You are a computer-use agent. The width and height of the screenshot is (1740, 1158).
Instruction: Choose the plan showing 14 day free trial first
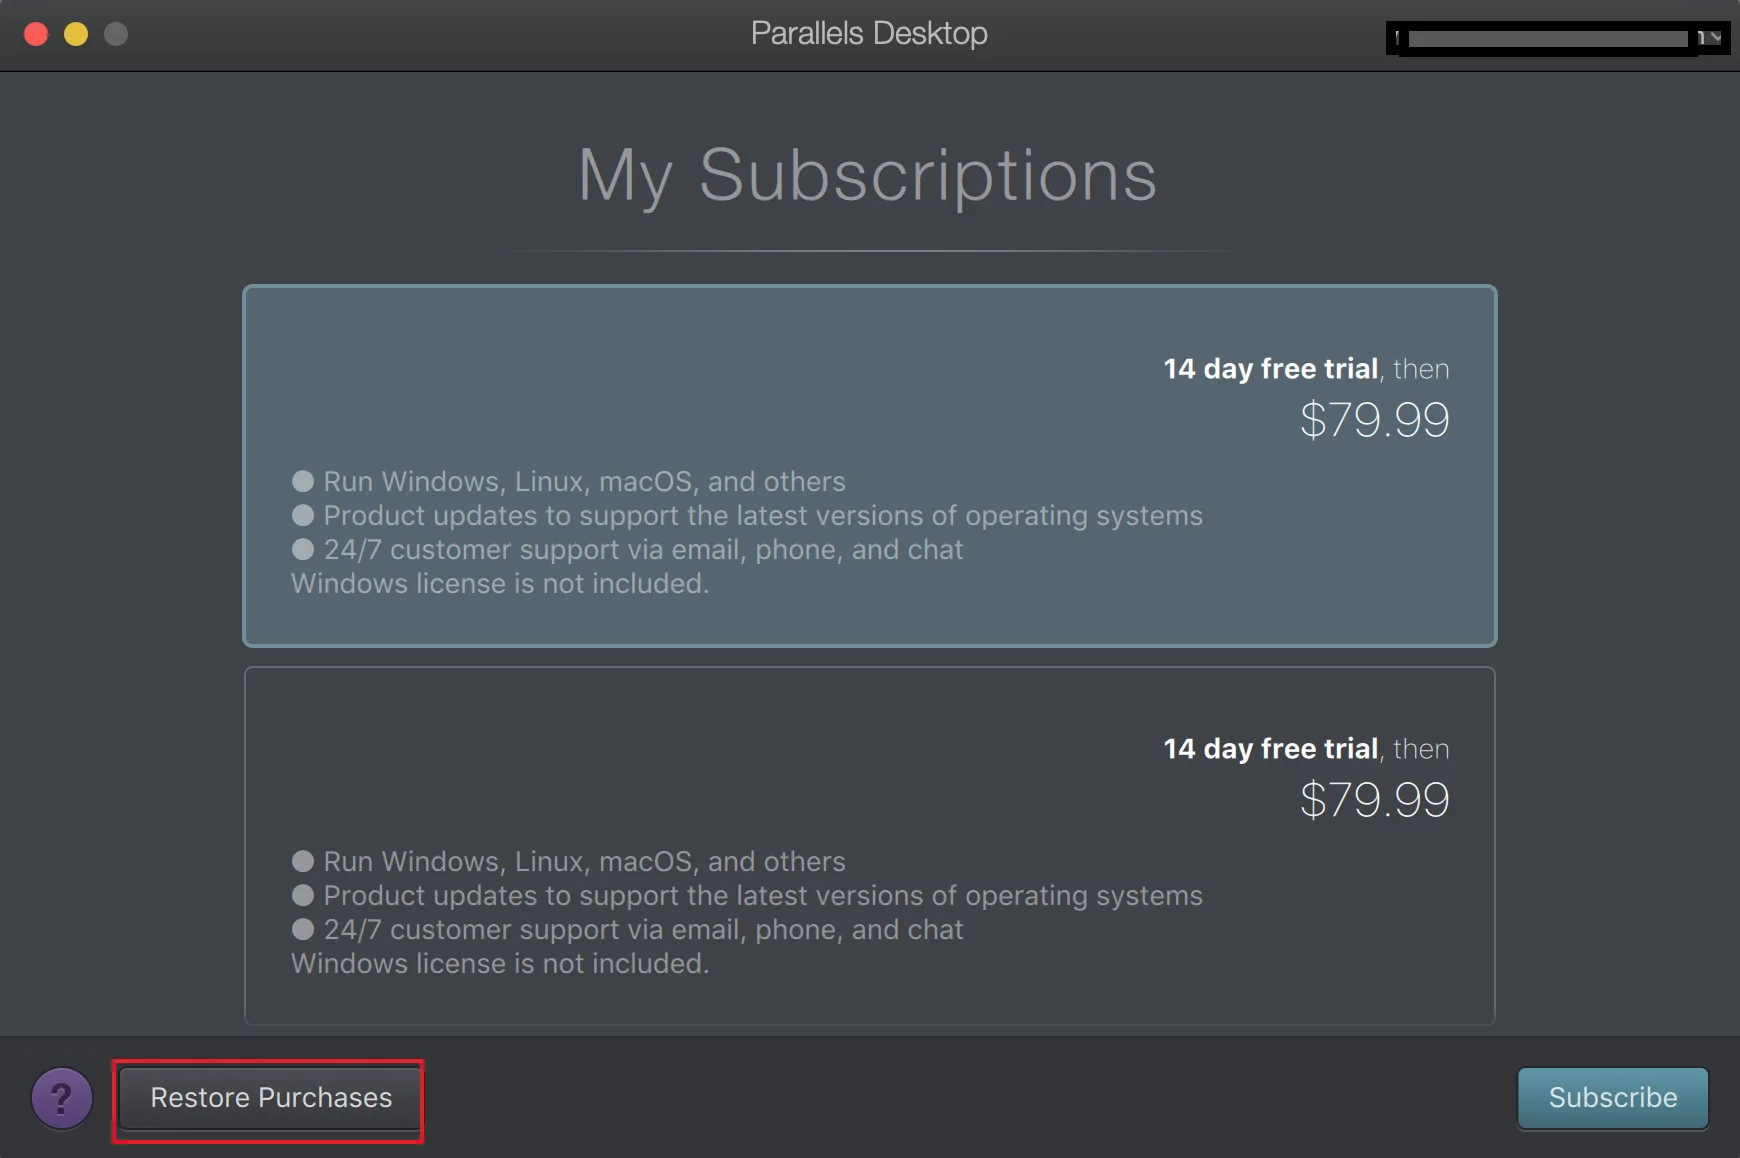click(x=869, y=465)
